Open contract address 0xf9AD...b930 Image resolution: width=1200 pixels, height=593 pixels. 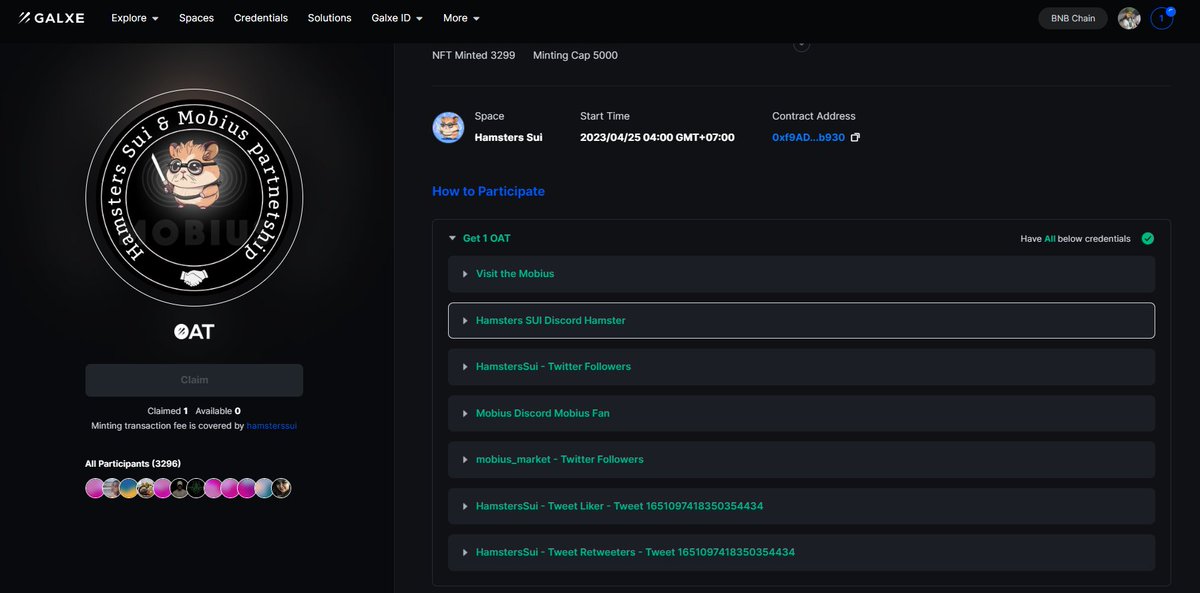(808, 137)
